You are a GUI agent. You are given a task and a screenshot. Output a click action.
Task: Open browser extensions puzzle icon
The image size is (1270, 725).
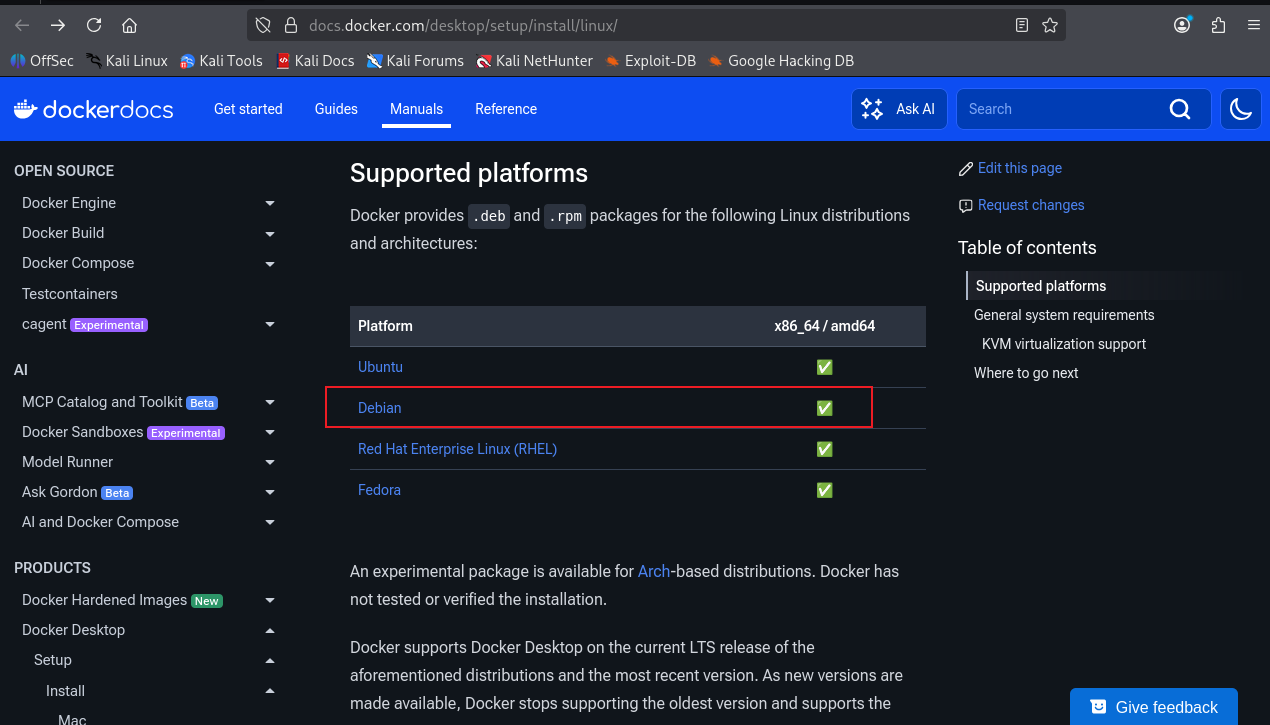pos(1218,25)
